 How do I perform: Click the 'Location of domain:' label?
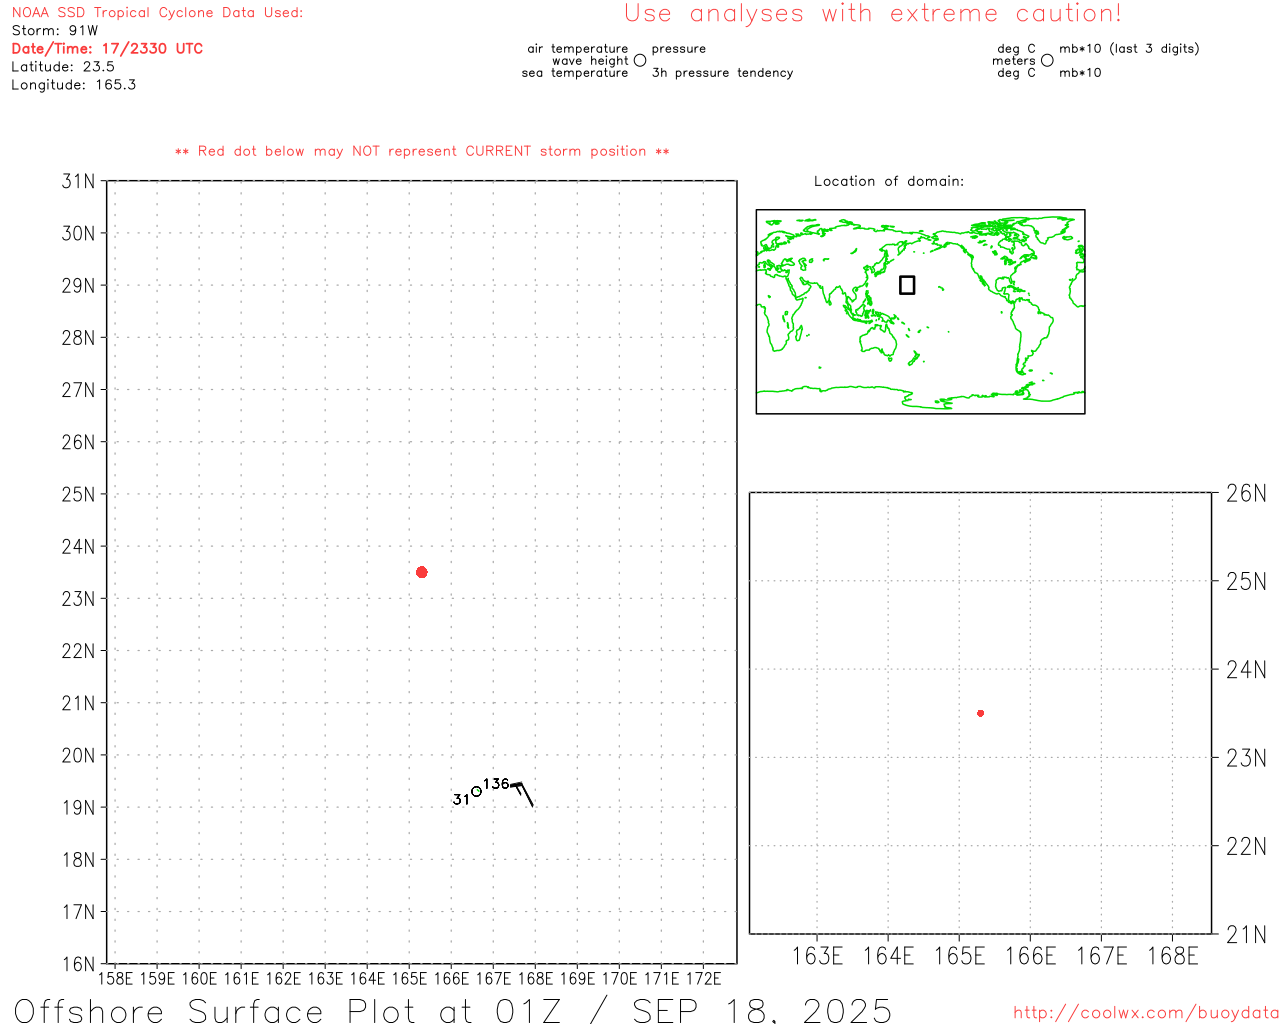click(889, 181)
